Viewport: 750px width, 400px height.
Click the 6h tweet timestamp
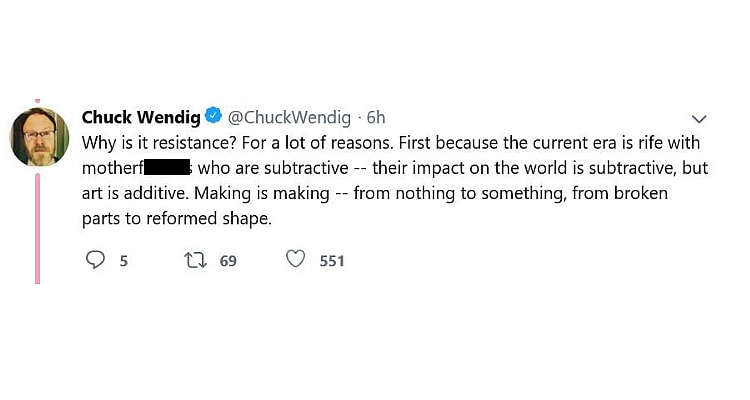pos(376,117)
